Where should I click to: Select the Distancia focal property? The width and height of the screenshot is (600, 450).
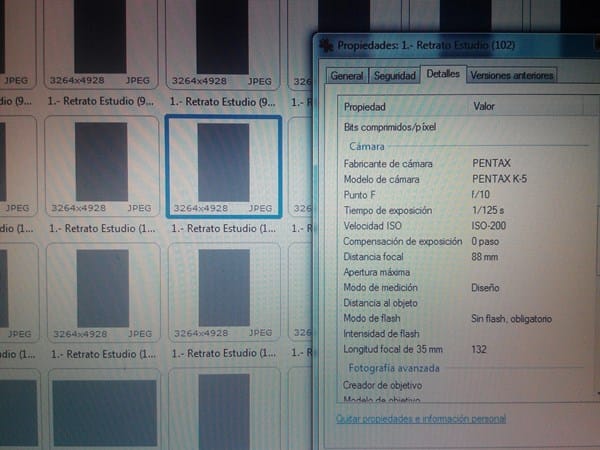pyautogui.click(x=373, y=257)
